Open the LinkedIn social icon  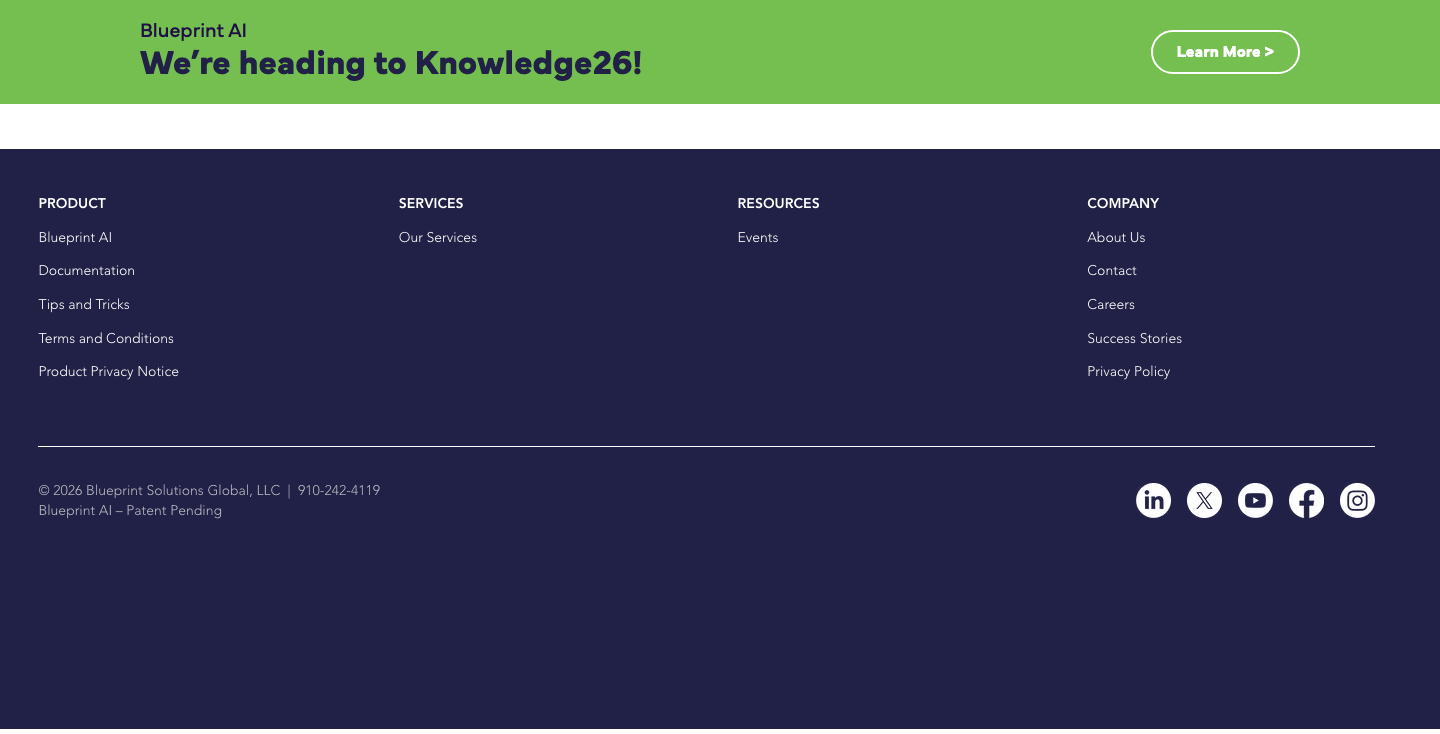tap(1153, 500)
